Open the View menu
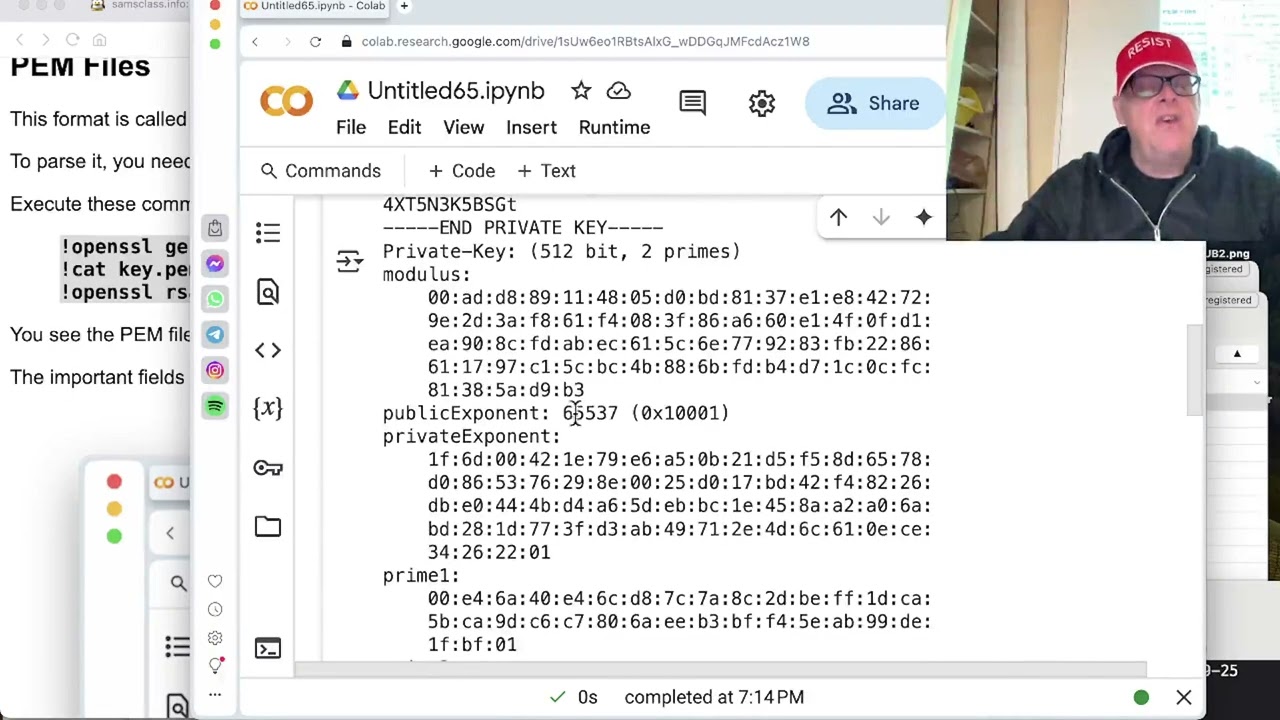Viewport: 1280px width, 720px height. (x=464, y=128)
